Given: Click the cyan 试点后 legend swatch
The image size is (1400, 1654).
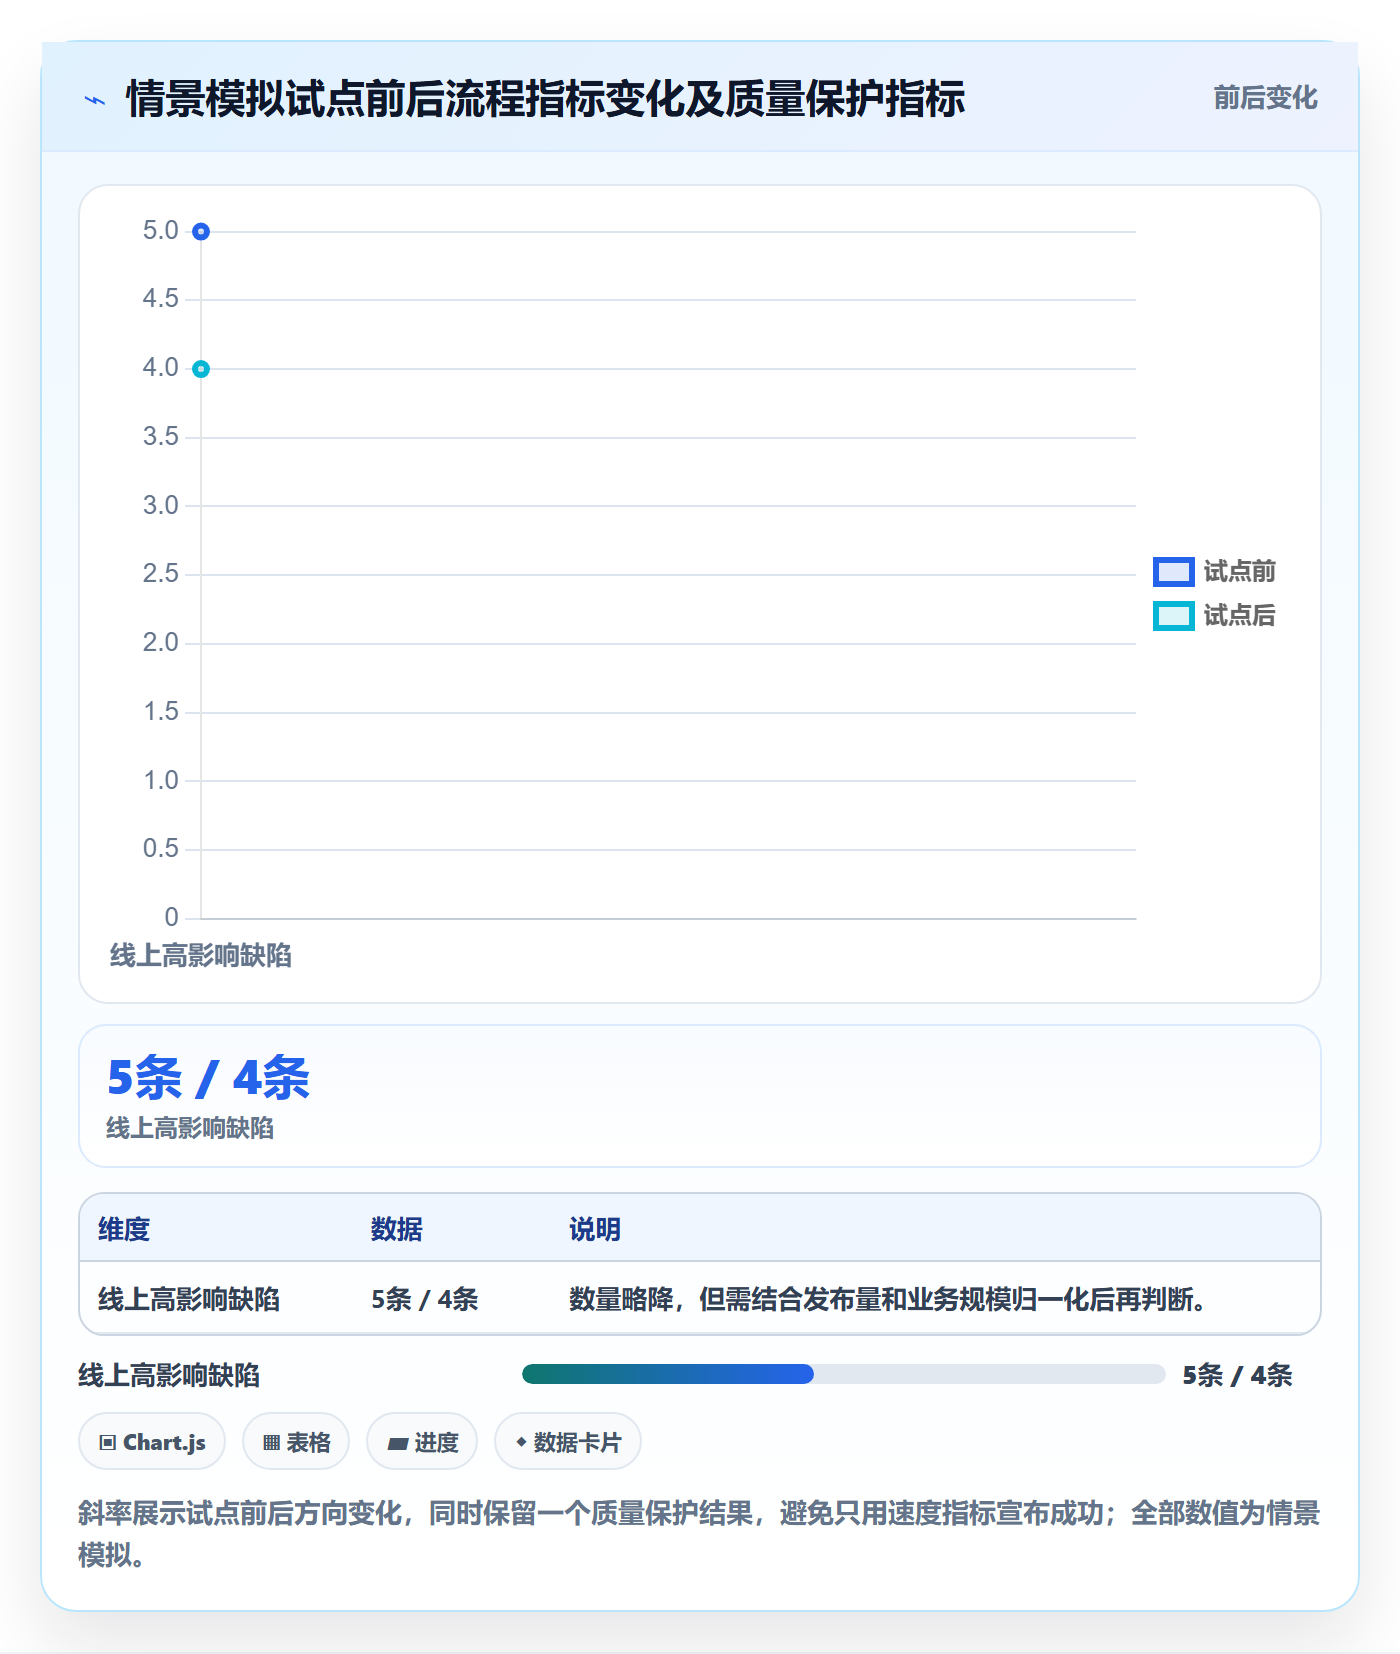Looking at the screenshot, I should click(x=1173, y=616).
